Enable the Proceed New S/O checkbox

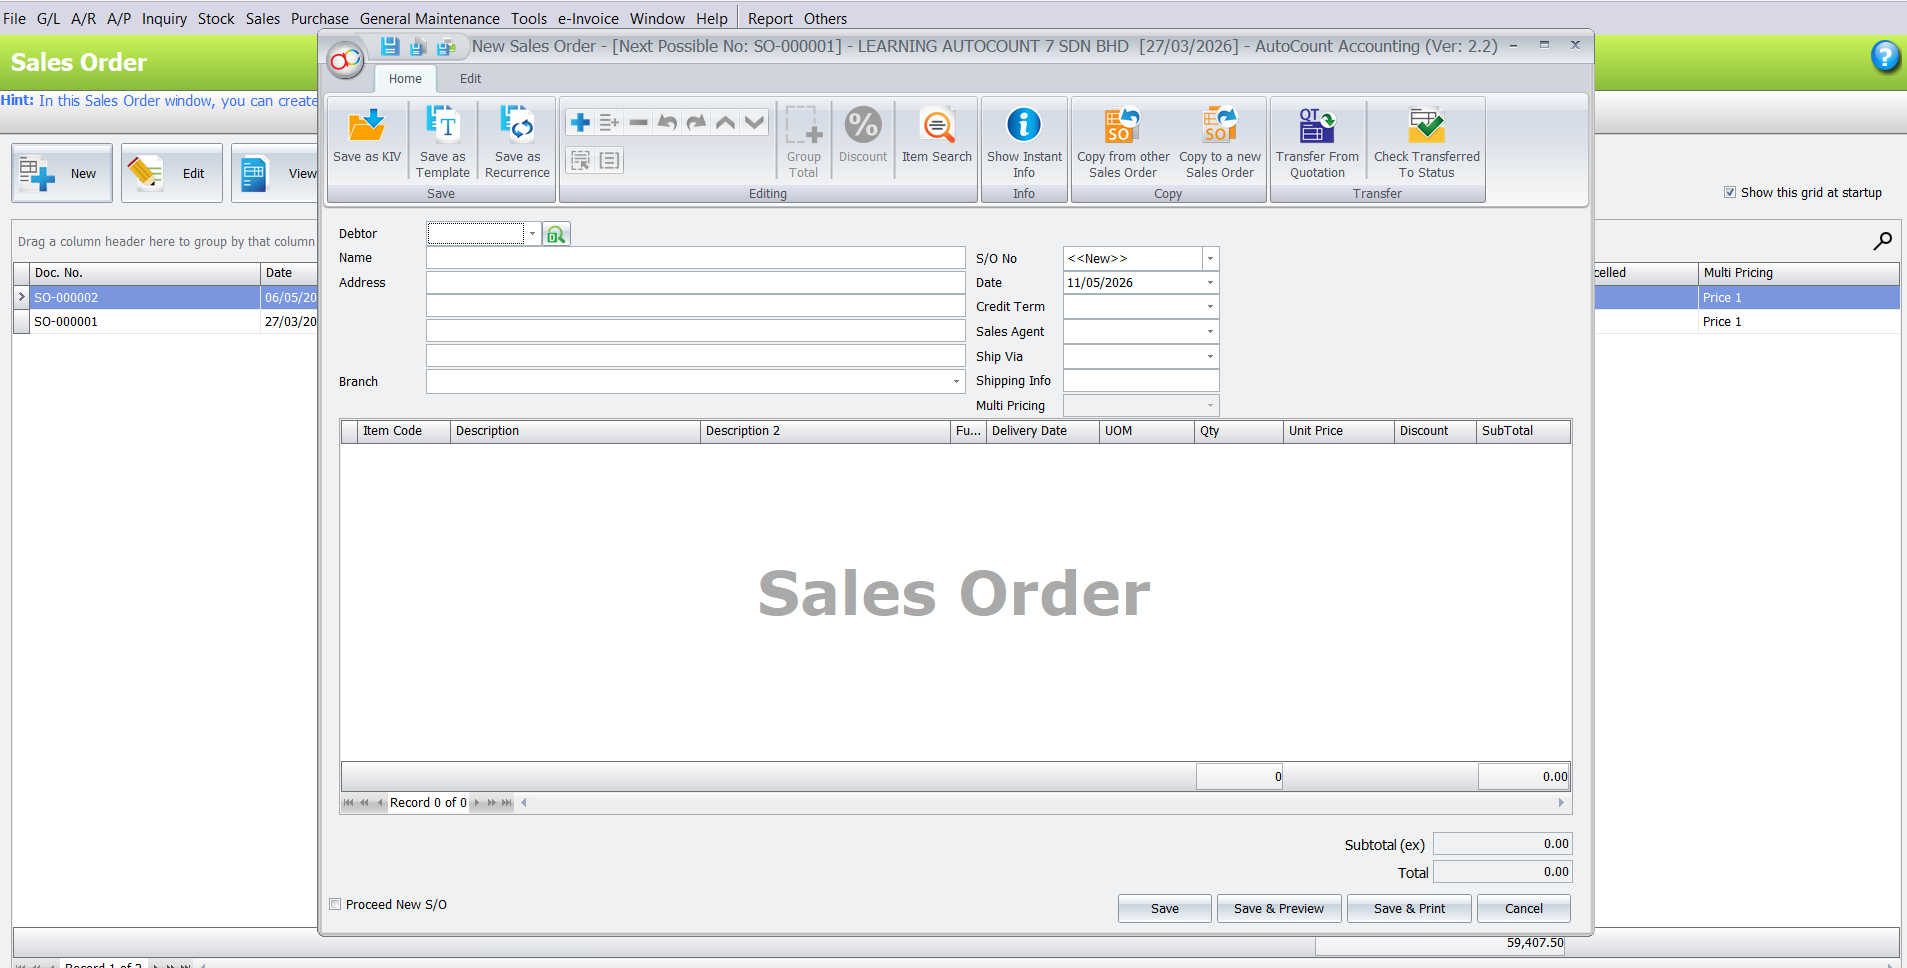[x=336, y=904]
